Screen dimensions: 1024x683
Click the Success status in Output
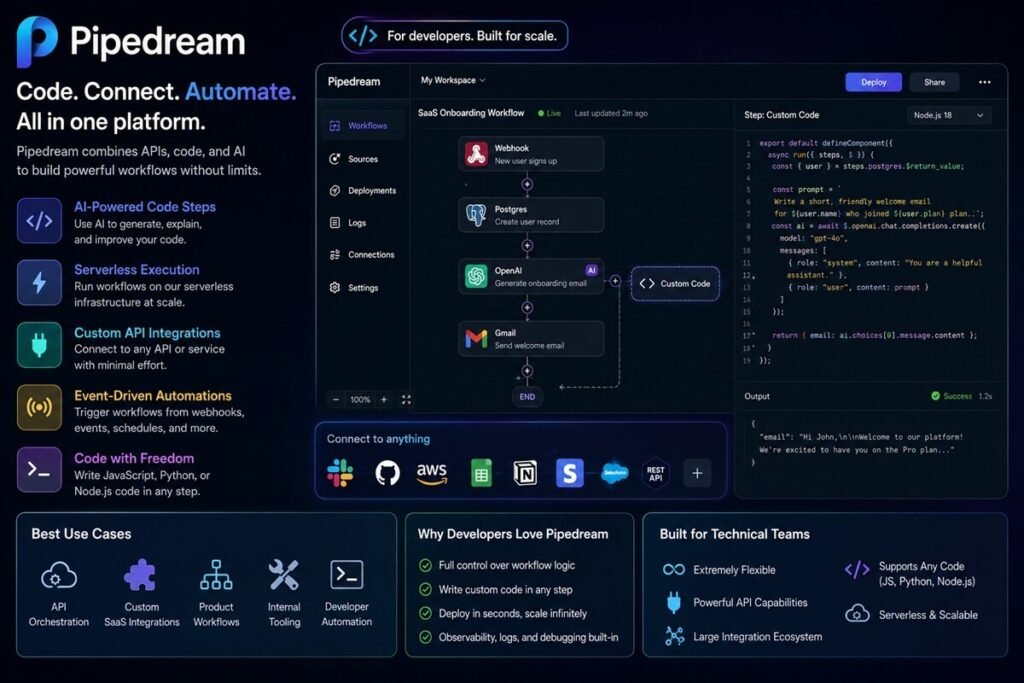pyautogui.click(x=952, y=396)
